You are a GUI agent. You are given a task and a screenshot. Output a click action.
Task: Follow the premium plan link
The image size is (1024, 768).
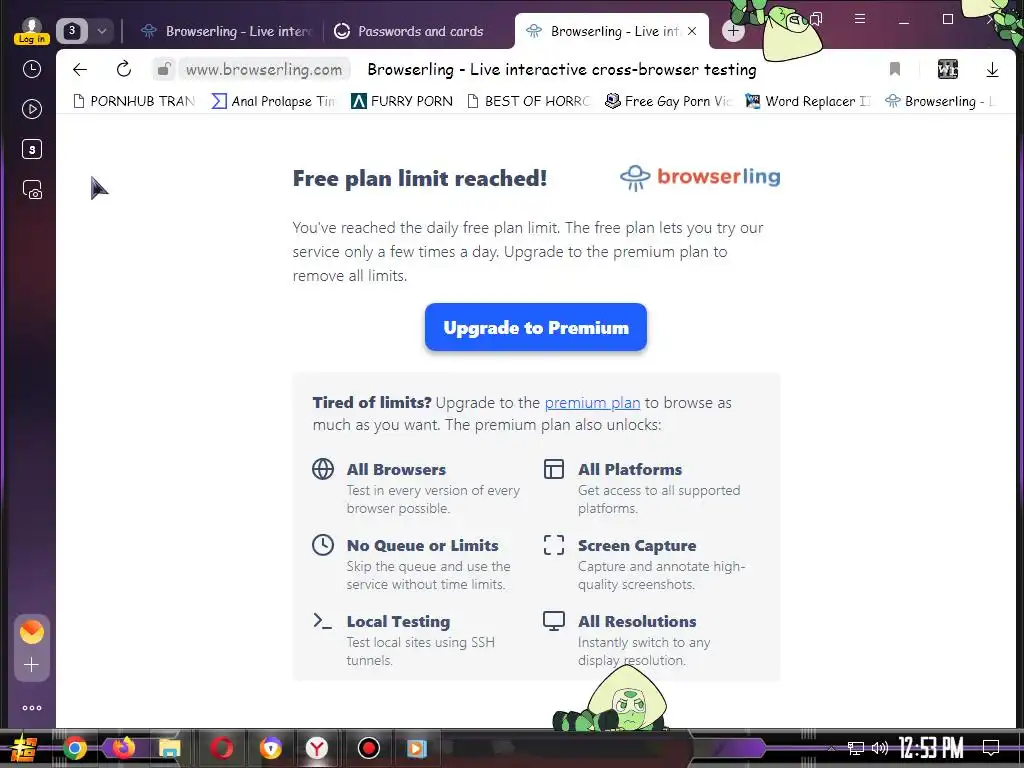[x=592, y=403]
